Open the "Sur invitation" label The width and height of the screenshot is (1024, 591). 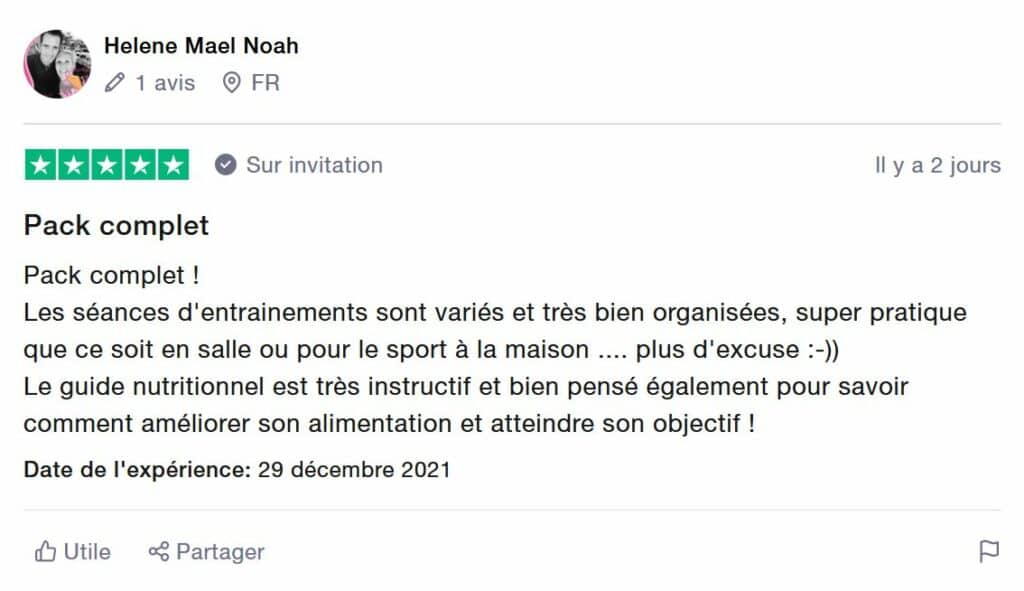(x=314, y=165)
